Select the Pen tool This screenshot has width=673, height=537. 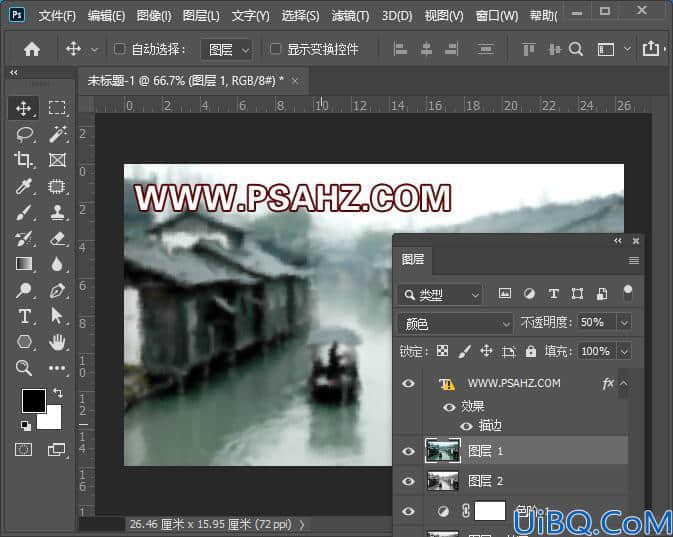tap(57, 291)
